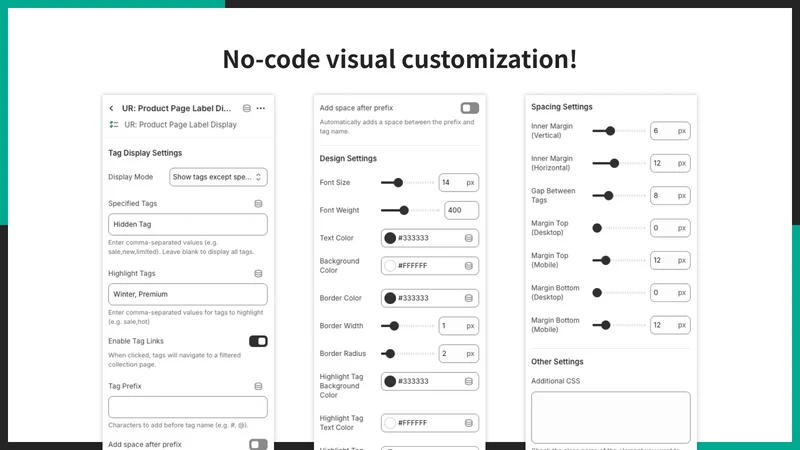
Task: Adjust the Margin Top (Mobile) slider
Action: (x=619, y=261)
